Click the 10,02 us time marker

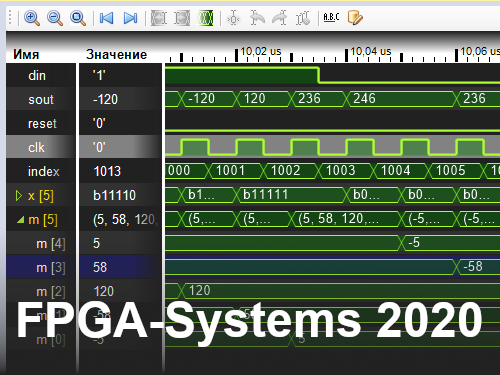coord(261,51)
